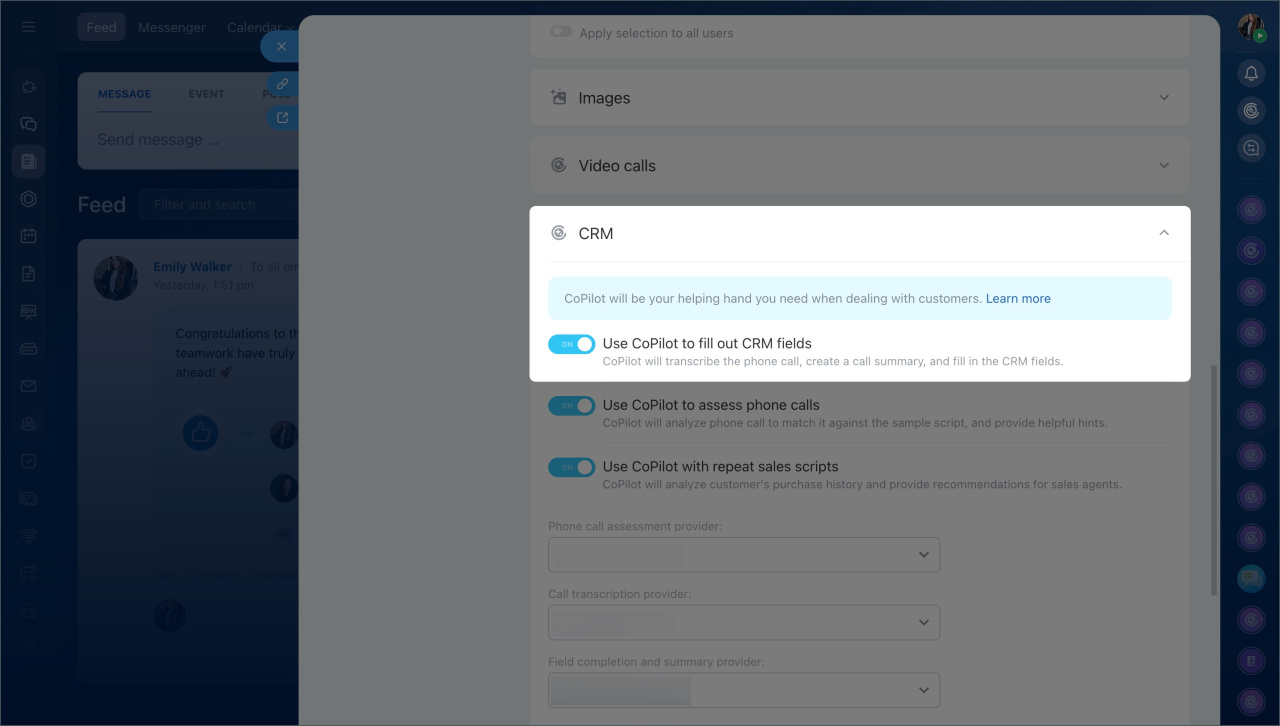
Task: Click the thumbs-up like icon
Action: click(x=200, y=433)
